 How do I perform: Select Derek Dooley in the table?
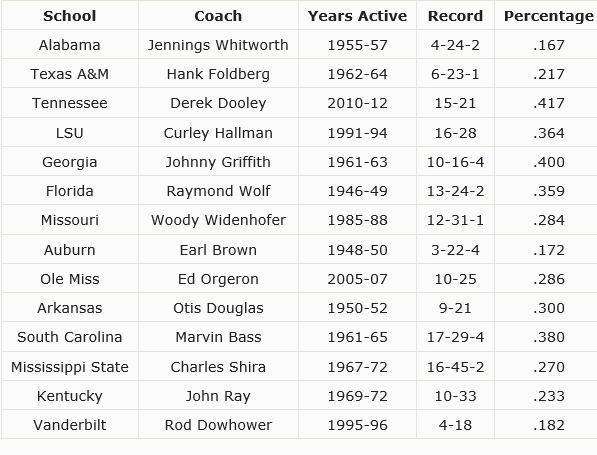click(x=218, y=103)
